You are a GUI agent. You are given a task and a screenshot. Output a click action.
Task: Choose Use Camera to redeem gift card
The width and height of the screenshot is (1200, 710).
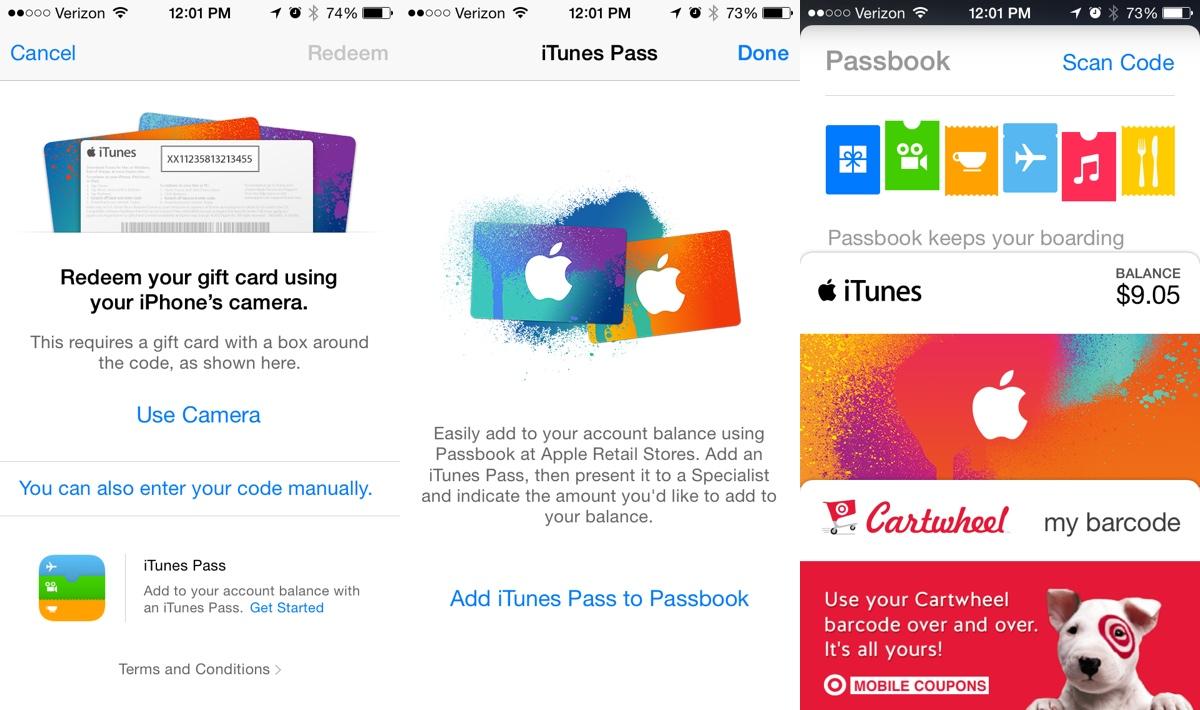click(199, 415)
